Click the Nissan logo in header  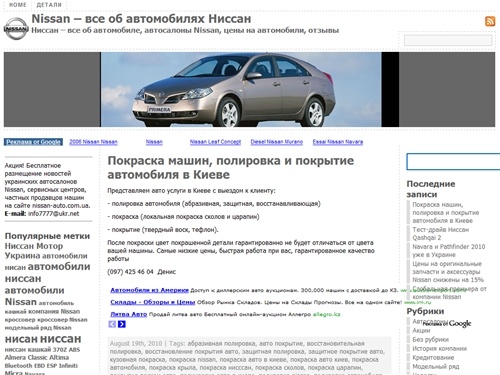tap(16, 29)
